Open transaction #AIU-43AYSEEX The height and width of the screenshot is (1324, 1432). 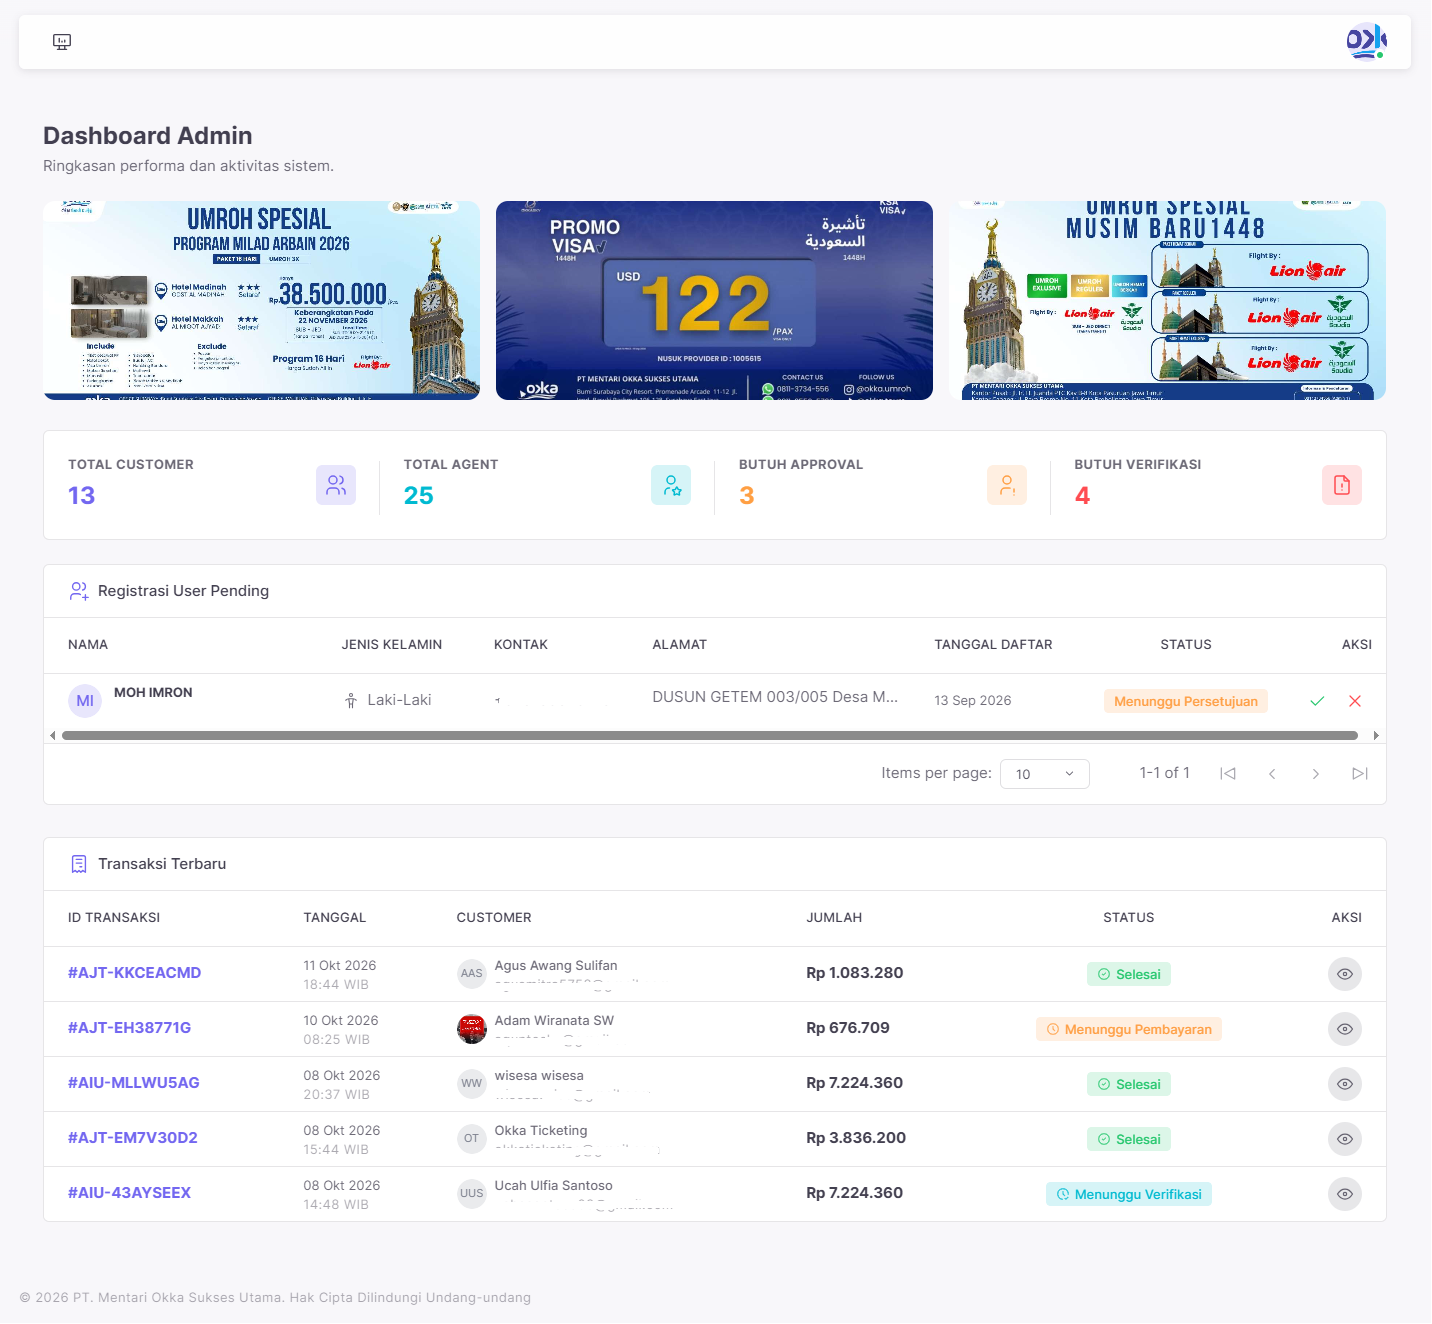click(x=129, y=1193)
